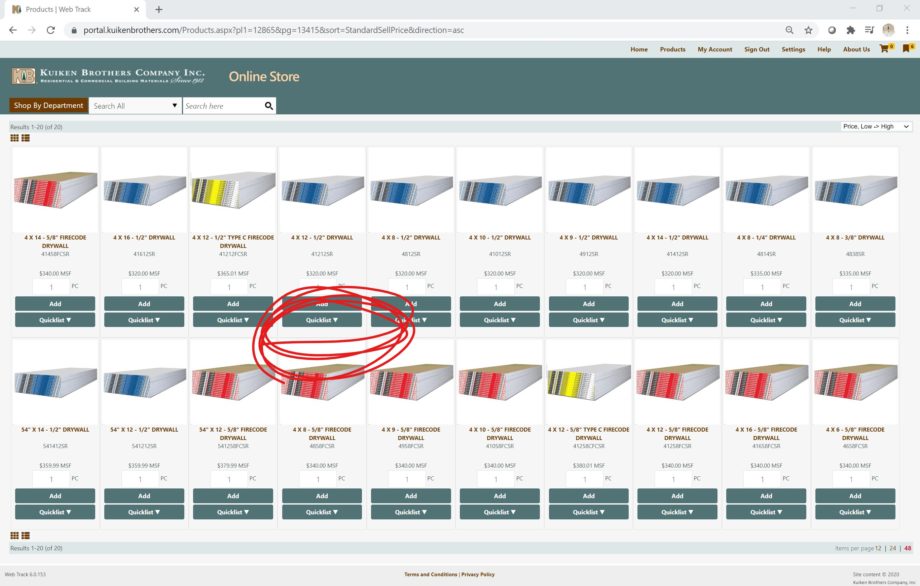Click the quantity field for 4 X 10 - 1/2" Drywall
This screenshot has height=586, width=920.
pyautogui.click(x=496, y=286)
